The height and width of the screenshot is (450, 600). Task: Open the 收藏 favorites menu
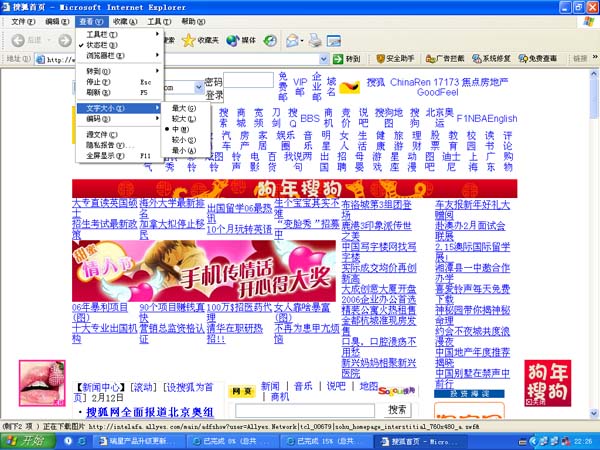[125, 21]
